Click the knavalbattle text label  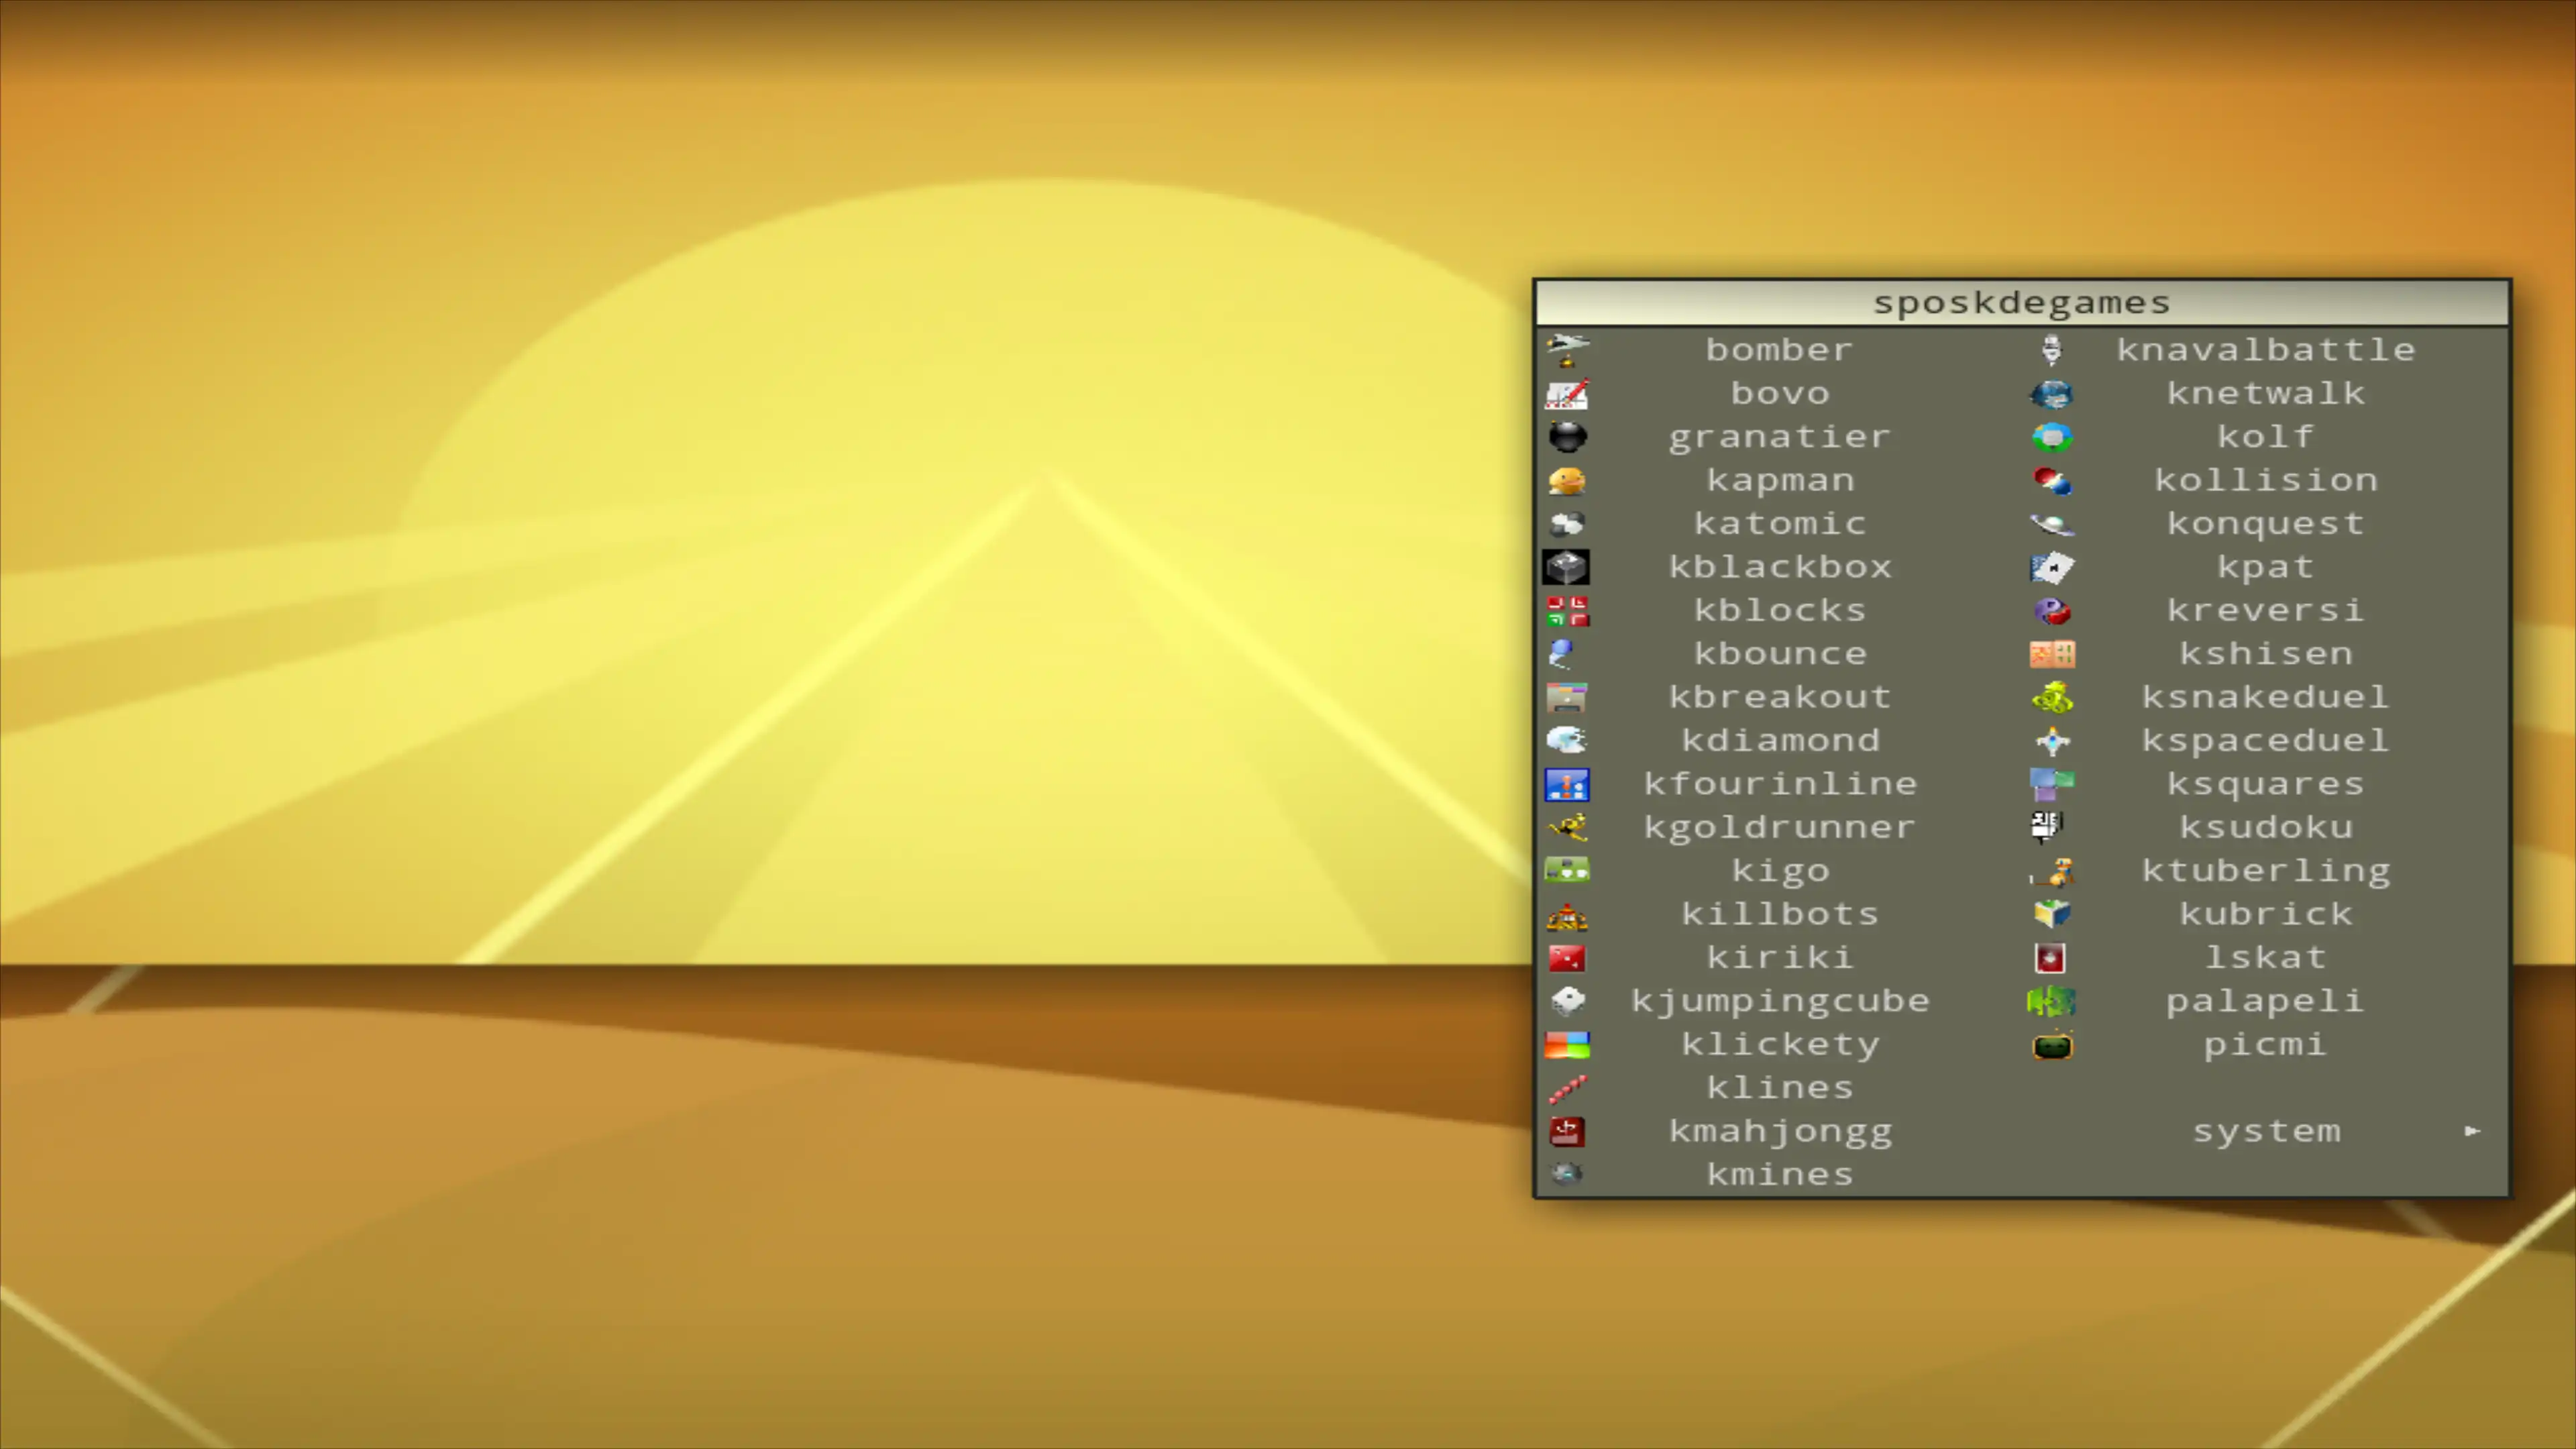click(x=2265, y=350)
